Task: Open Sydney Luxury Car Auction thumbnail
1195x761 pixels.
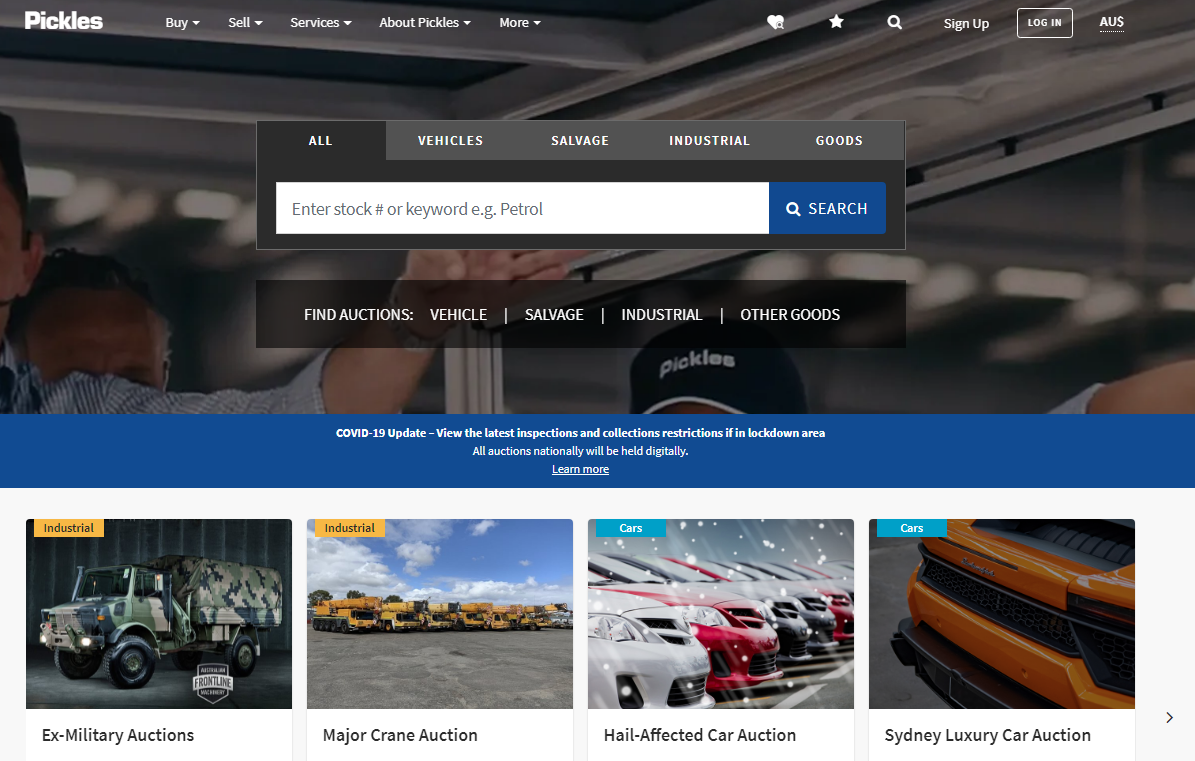Action: click(x=1001, y=614)
